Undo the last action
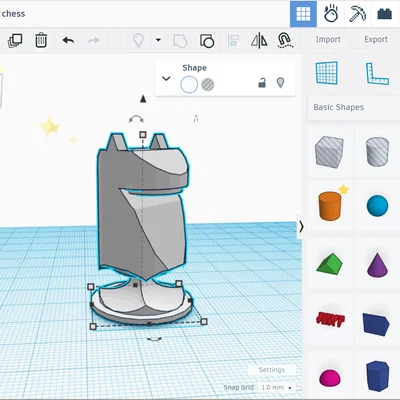The height and width of the screenshot is (400, 400). coord(68,40)
